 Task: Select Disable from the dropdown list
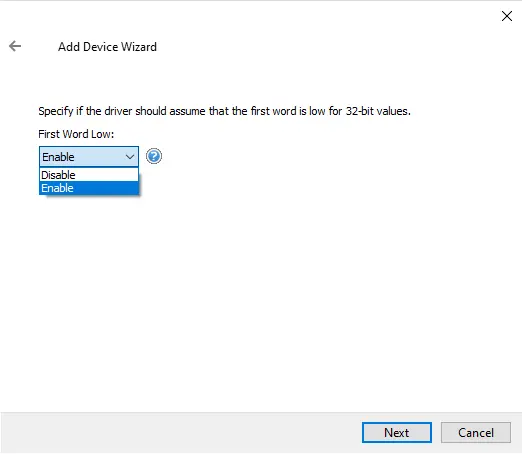pos(89,175)
